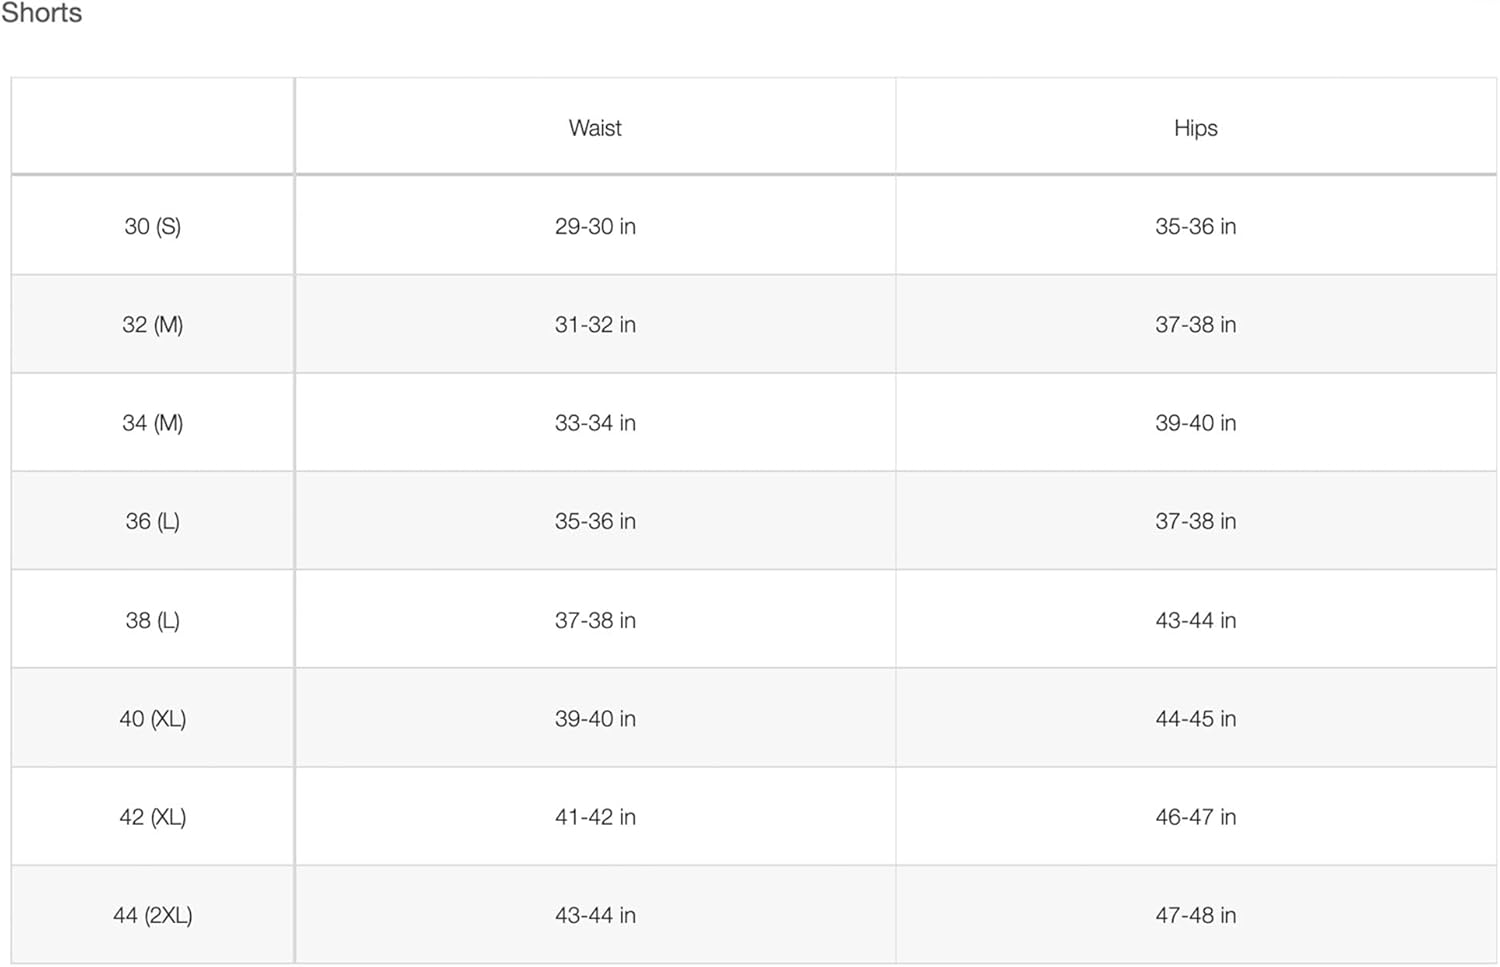Click the 42 (XL) size label

(x=152, y=817)
